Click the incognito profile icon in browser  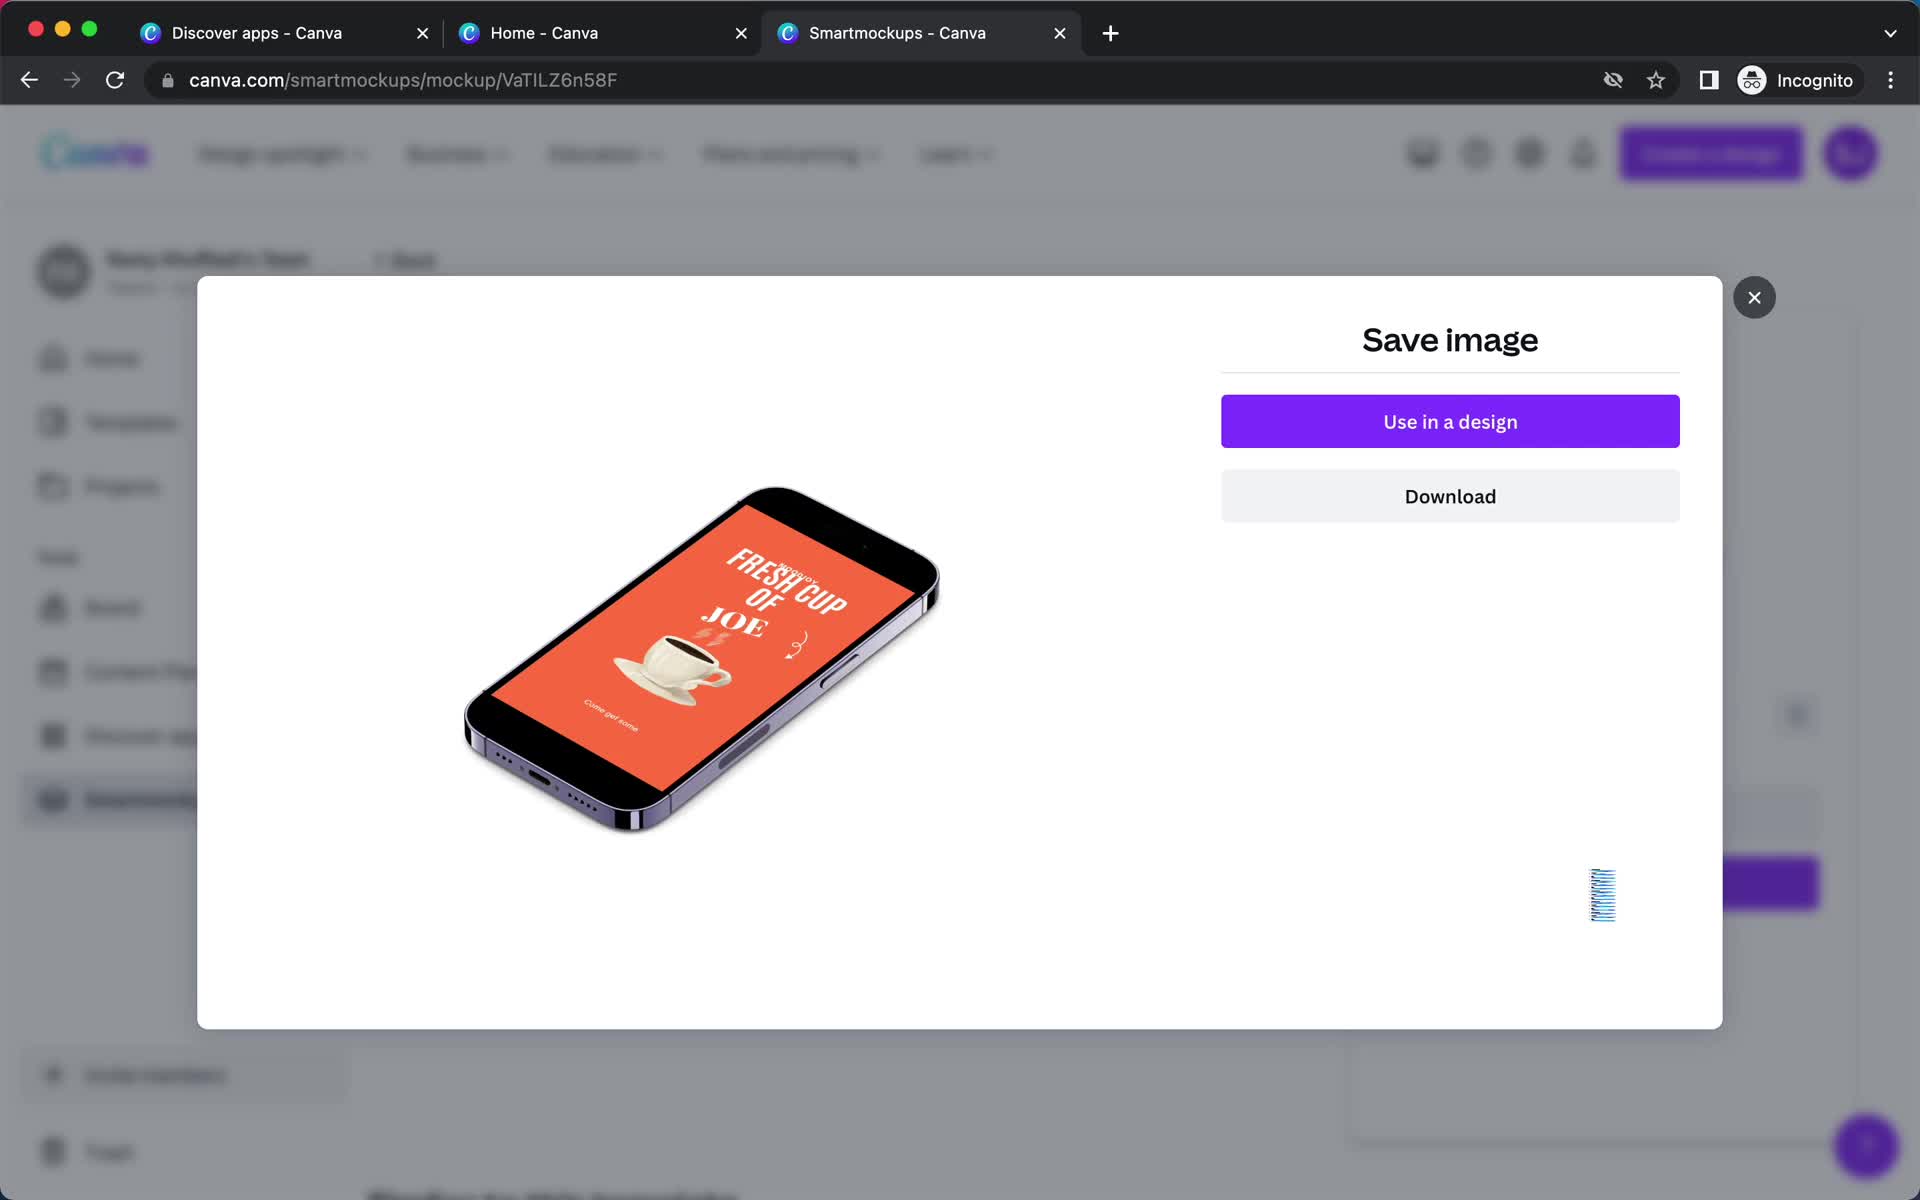[x=1751, y=79]
